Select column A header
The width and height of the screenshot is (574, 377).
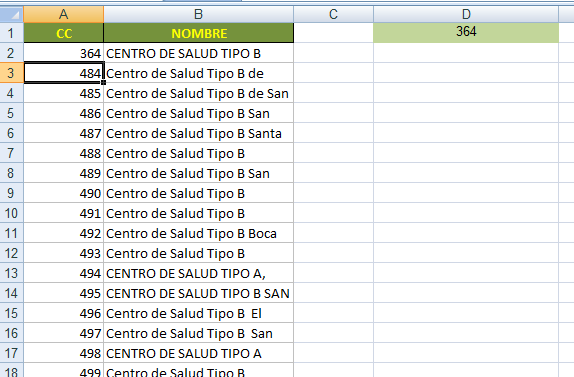64,14
